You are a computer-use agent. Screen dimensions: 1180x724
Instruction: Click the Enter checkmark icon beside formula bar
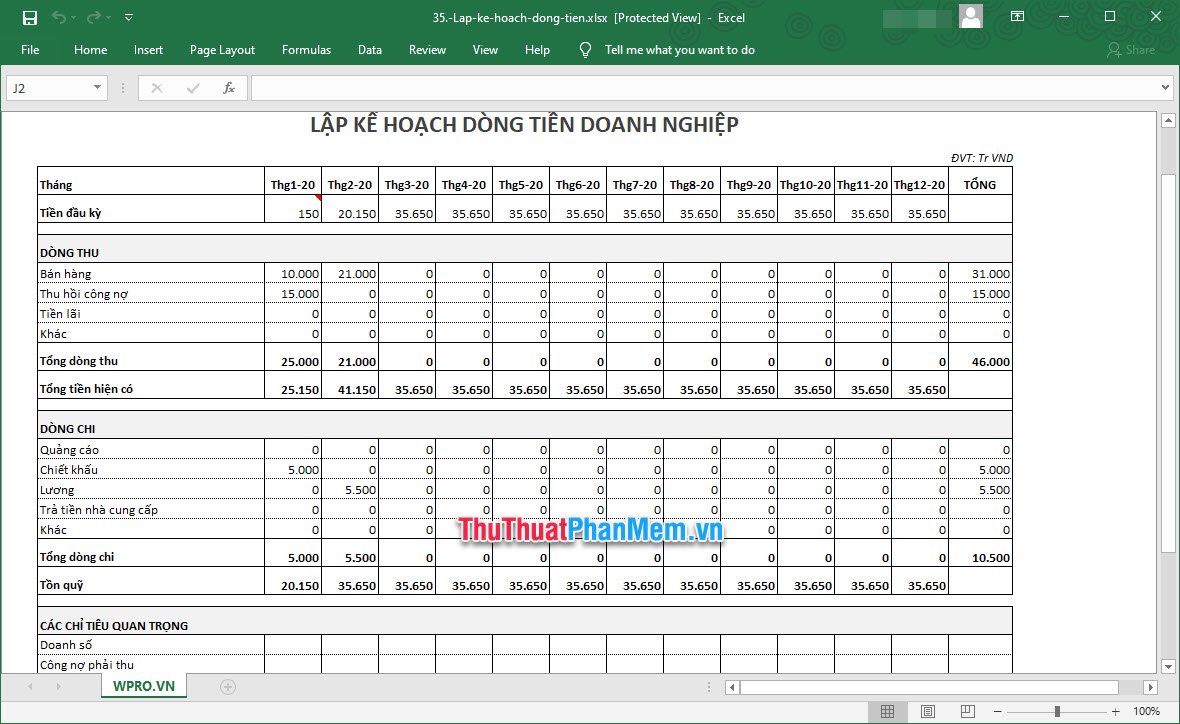192,88
